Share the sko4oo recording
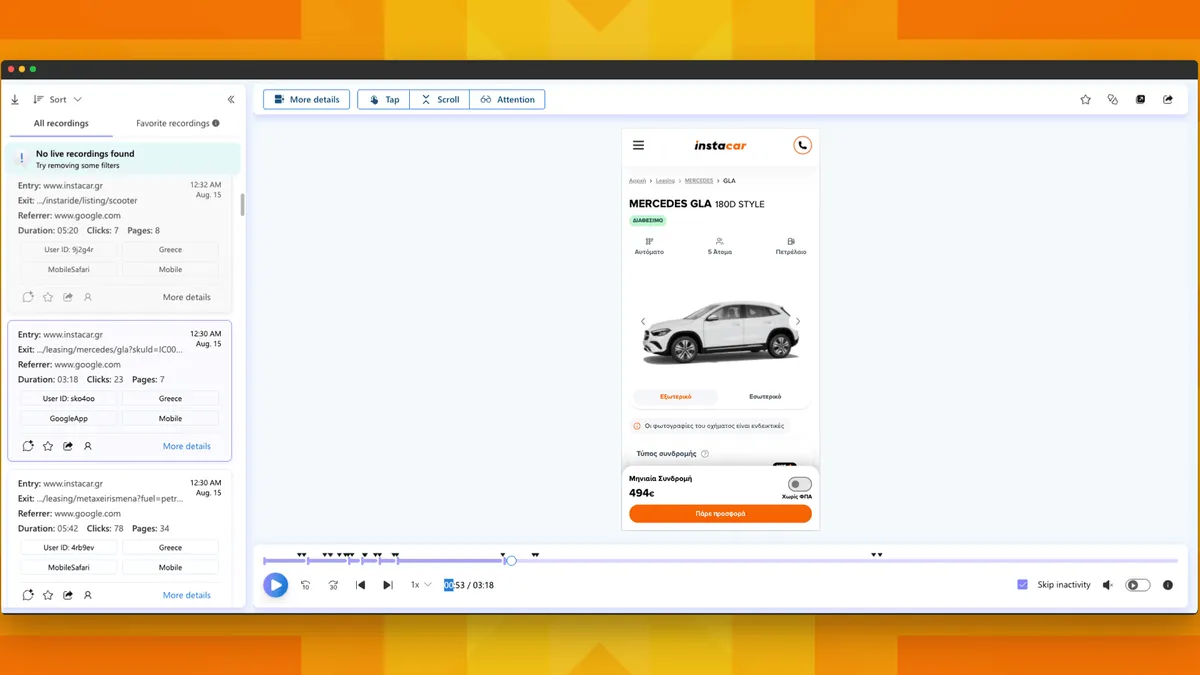 click(x=68, y=446)
